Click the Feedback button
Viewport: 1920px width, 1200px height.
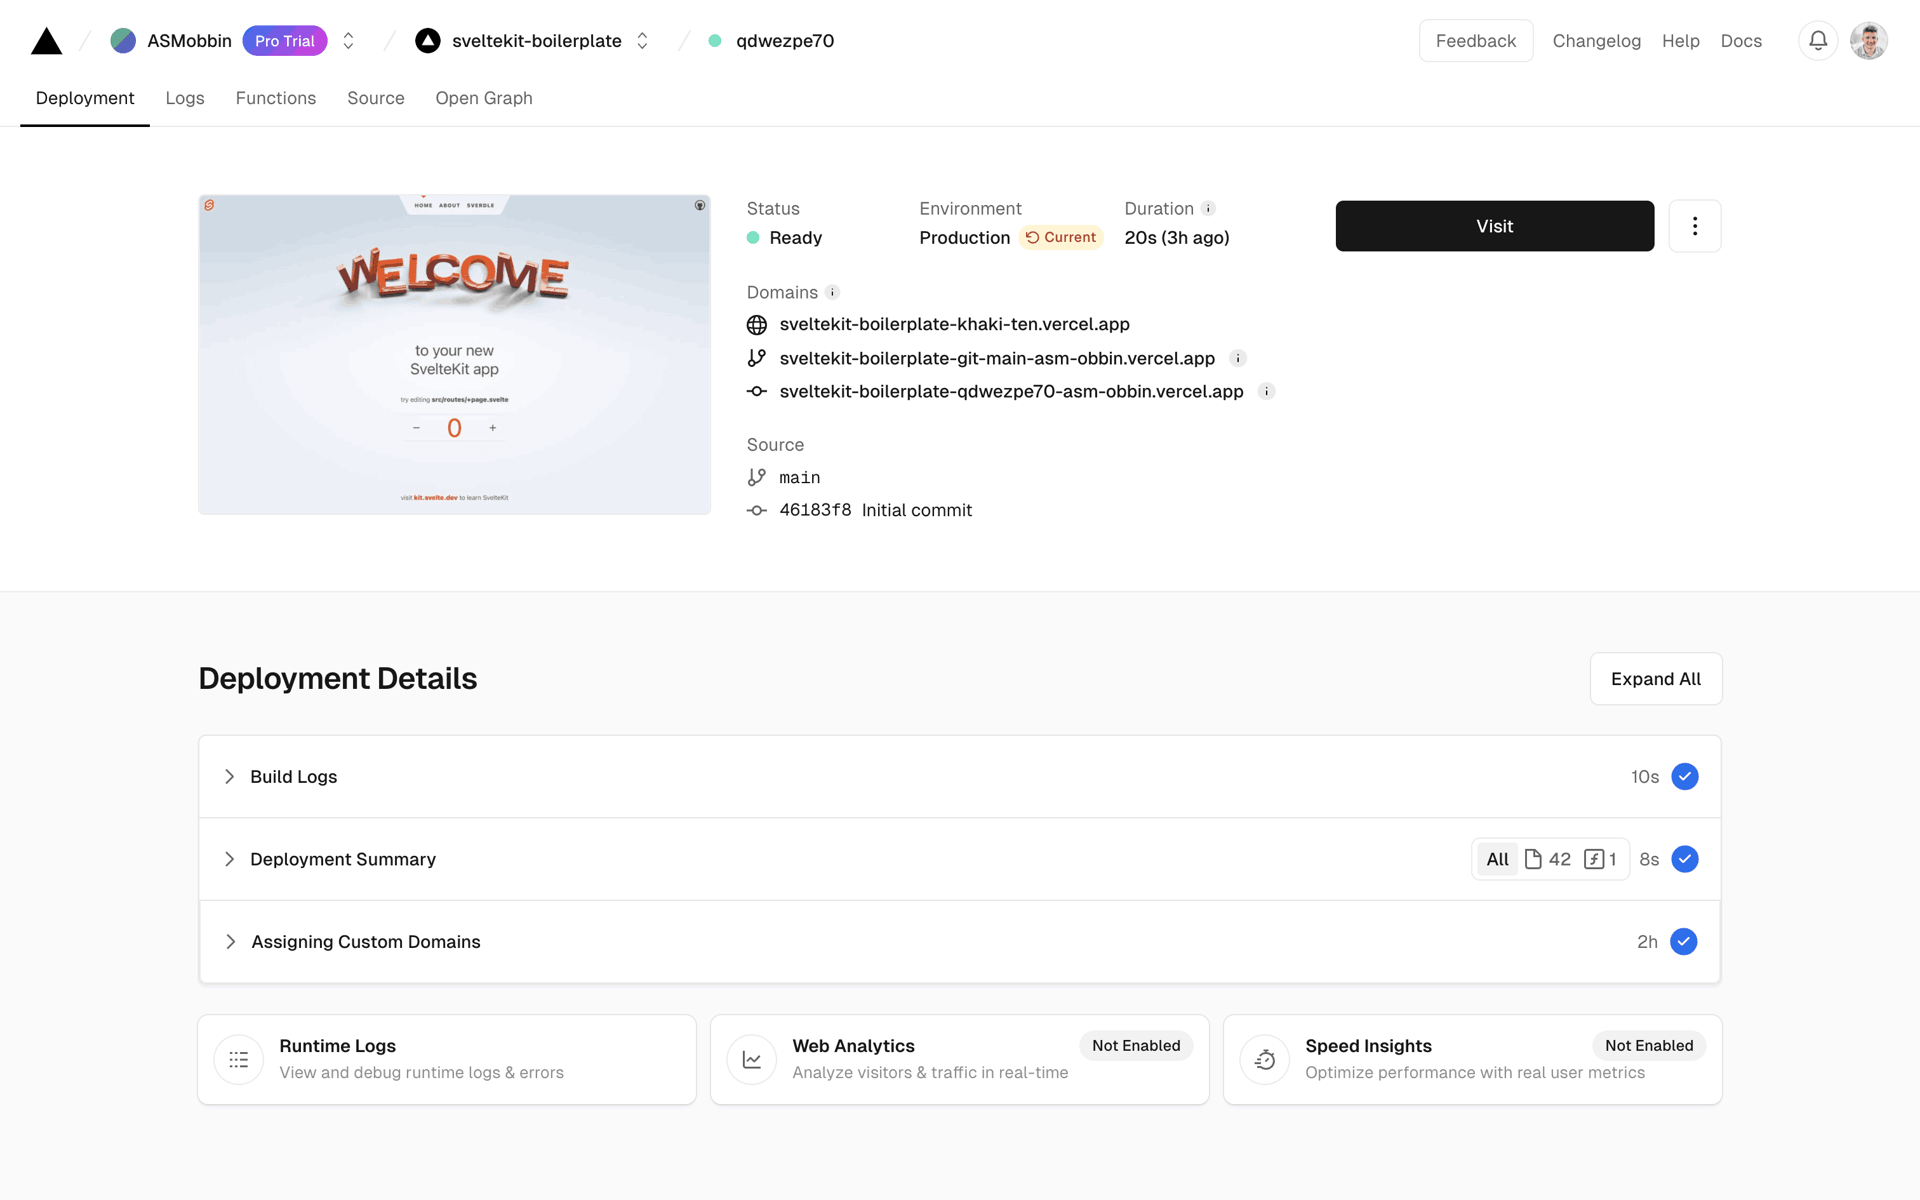(1476, 41)
